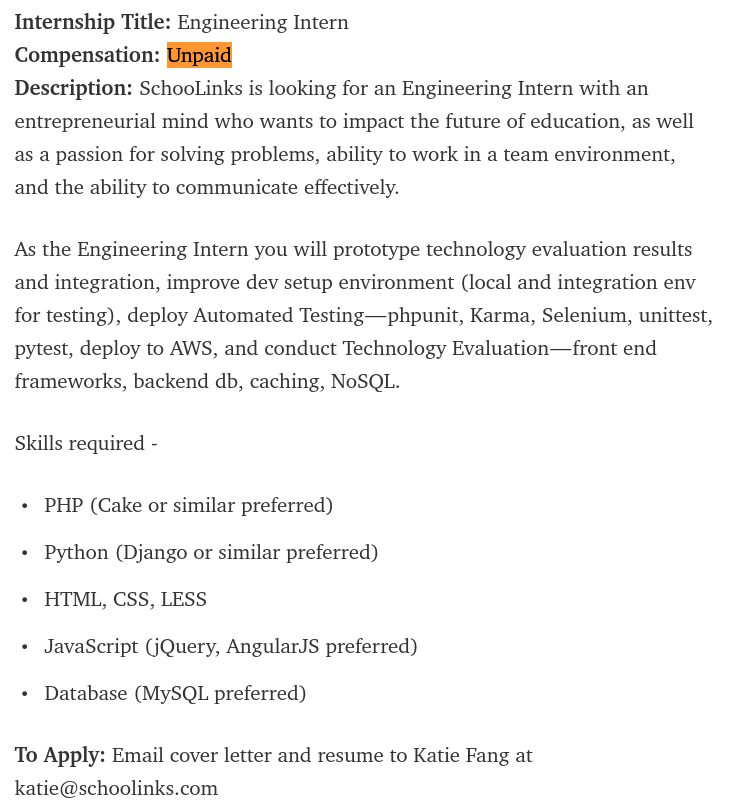Screen dimensions: 745x804
Task: Click the highlighted word Unpaid
Action: coord(199,55)
